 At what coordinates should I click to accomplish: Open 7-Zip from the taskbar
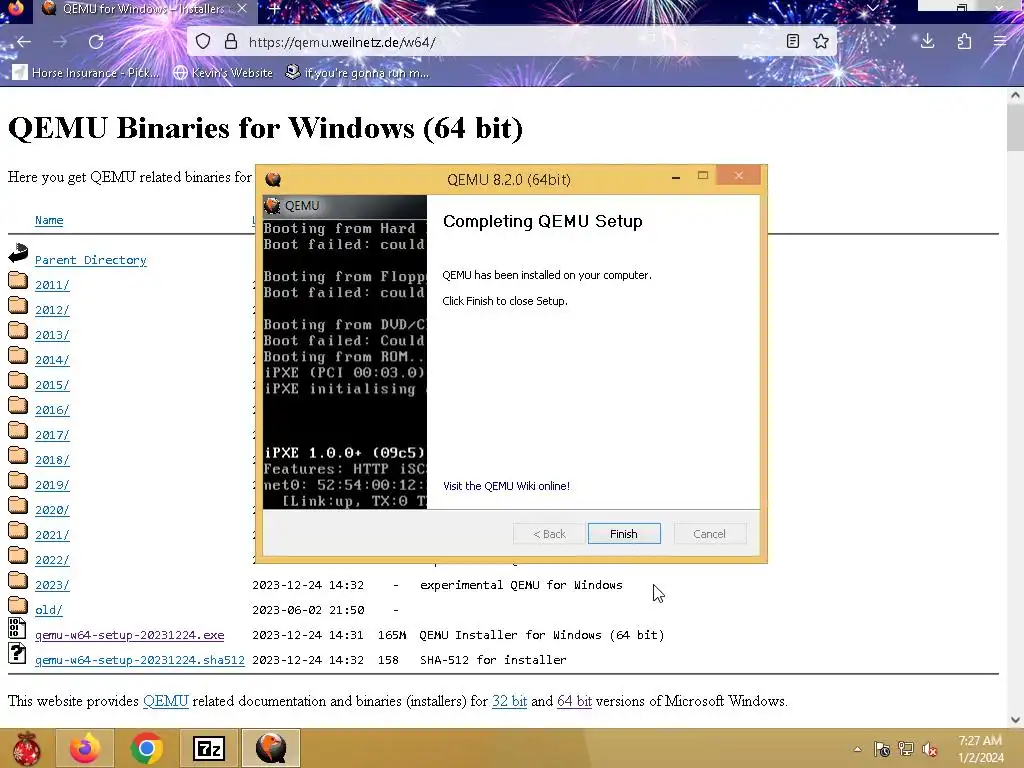[x=208, y=748]
